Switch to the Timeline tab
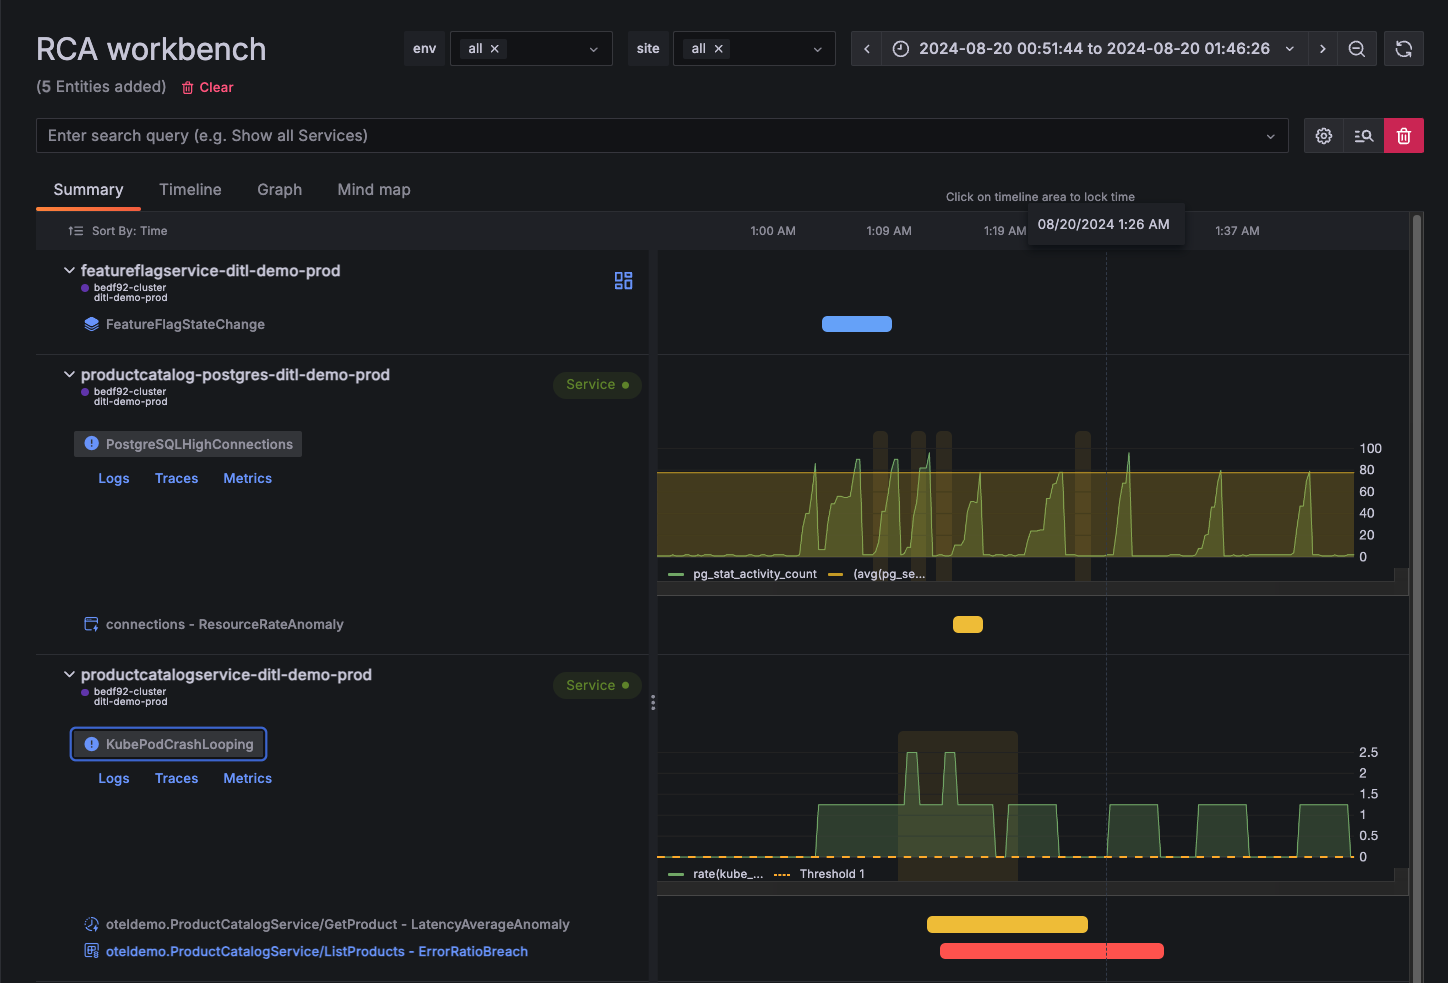This screenshot has width=1448, height=983. pyautogui.click(x=190, y=189)
